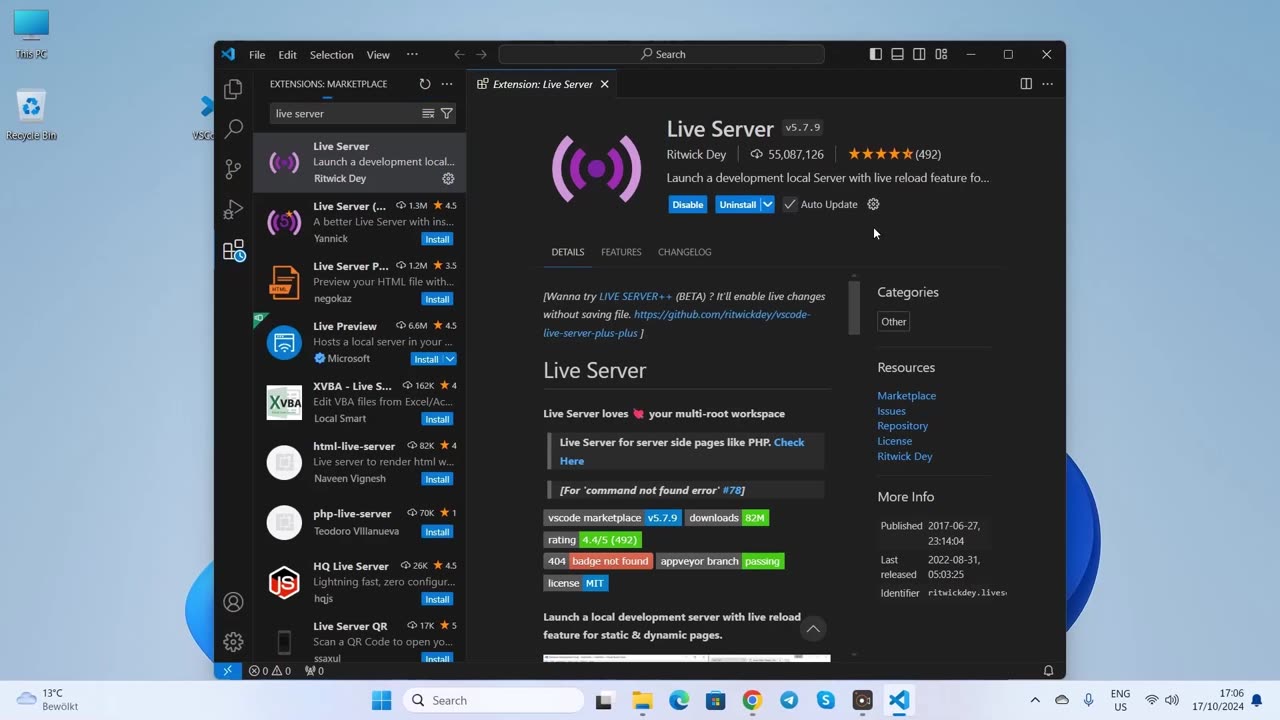
Task: Toggle the Auto Update checkbox
Action: (x=790, y=204)
